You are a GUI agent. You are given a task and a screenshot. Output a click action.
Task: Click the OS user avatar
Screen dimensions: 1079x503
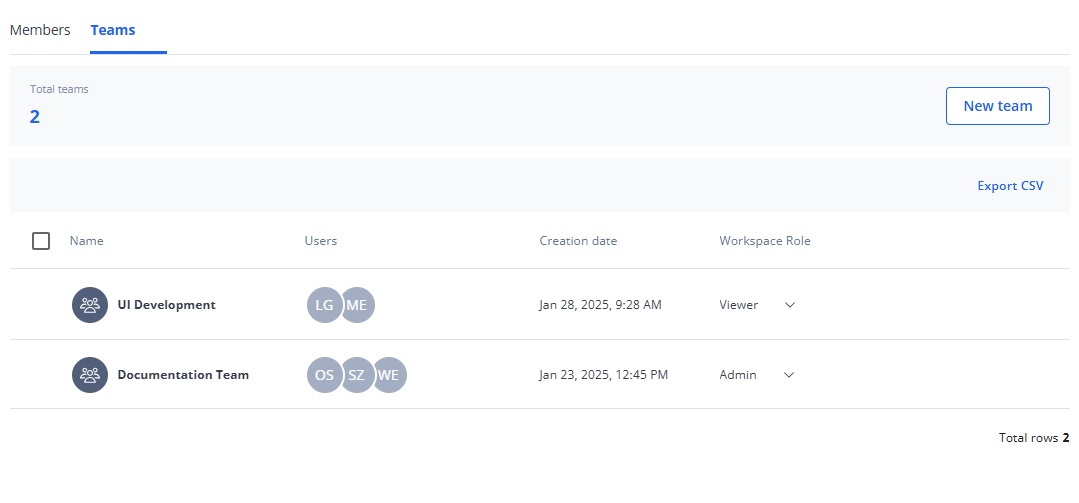324,375
